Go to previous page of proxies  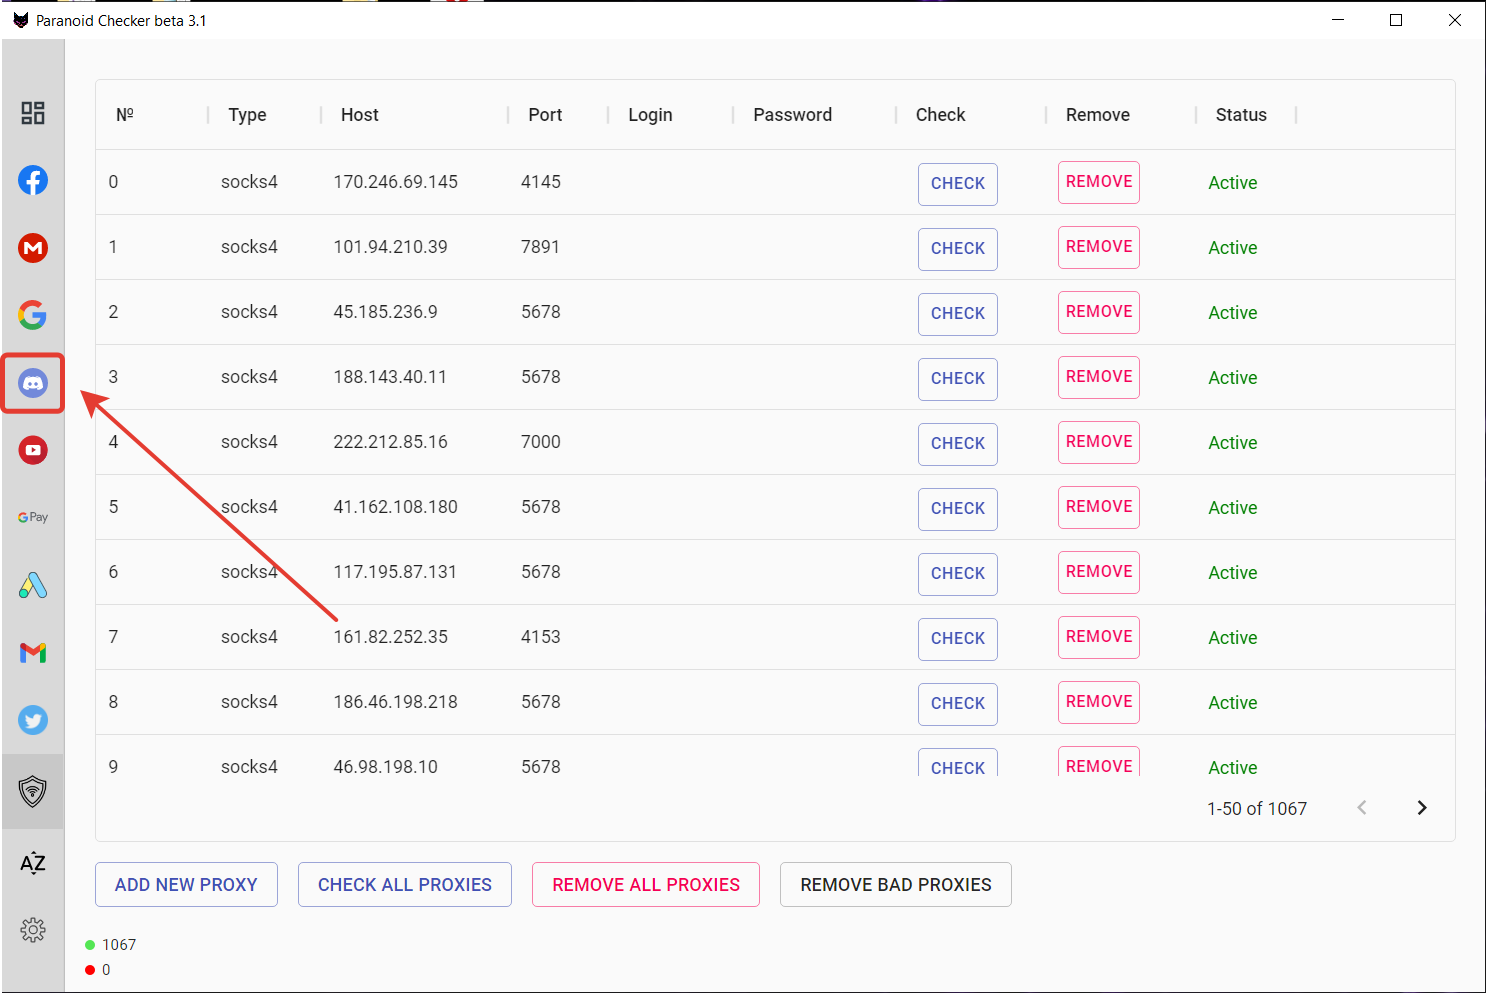(x=1362, y=808)
